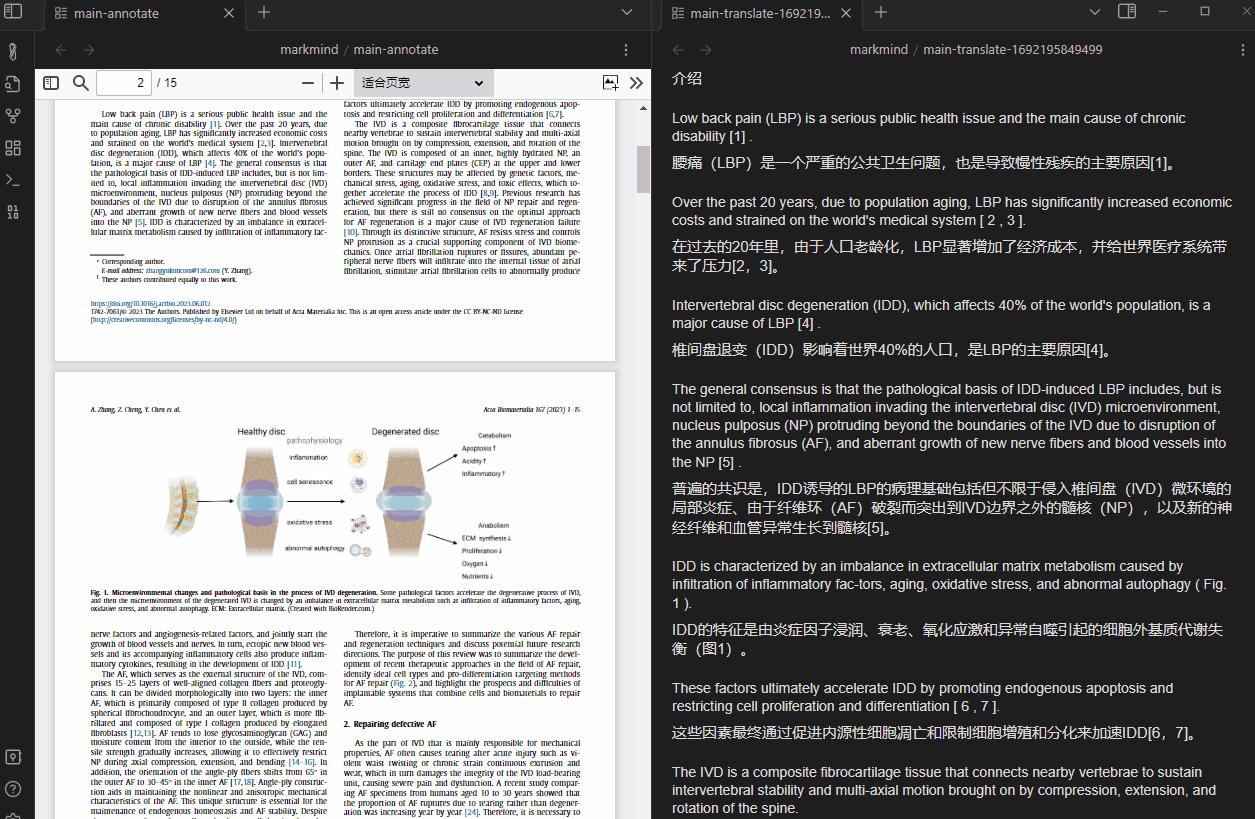Open more options for main-annotate pane
This screenshot has width=1255, height=819.
[626, 49]
